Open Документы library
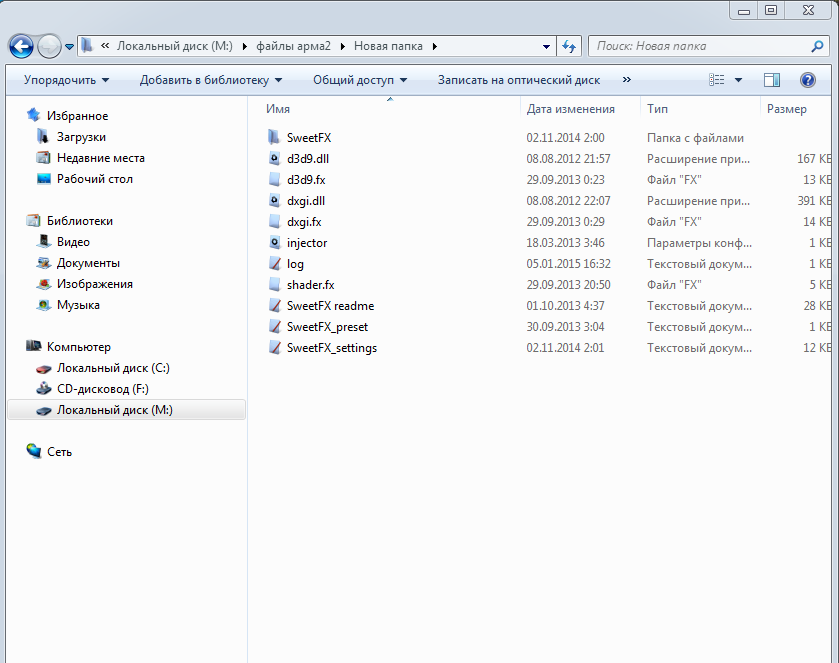839x663 pixels. click(88, 263)
